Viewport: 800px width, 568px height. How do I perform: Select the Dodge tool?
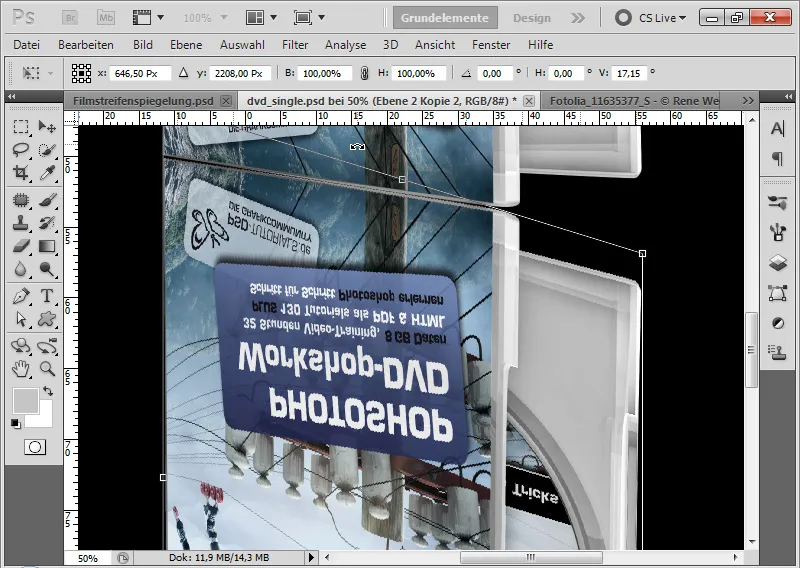(x=47, y=269)
